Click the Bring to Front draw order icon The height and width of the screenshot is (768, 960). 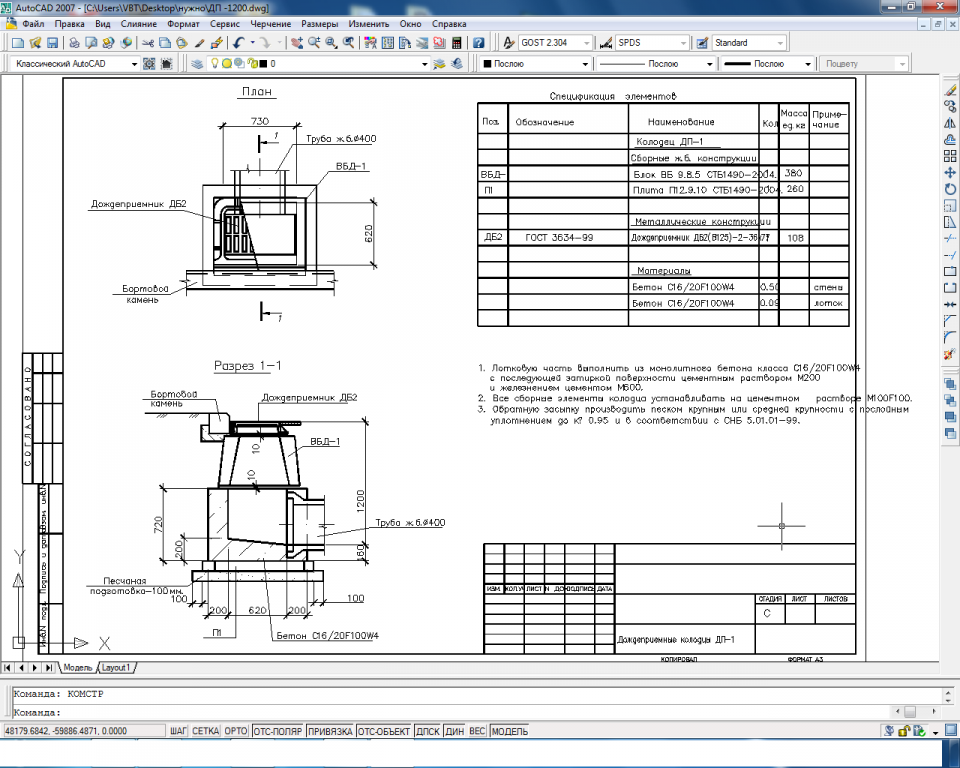tap(950, 384)
